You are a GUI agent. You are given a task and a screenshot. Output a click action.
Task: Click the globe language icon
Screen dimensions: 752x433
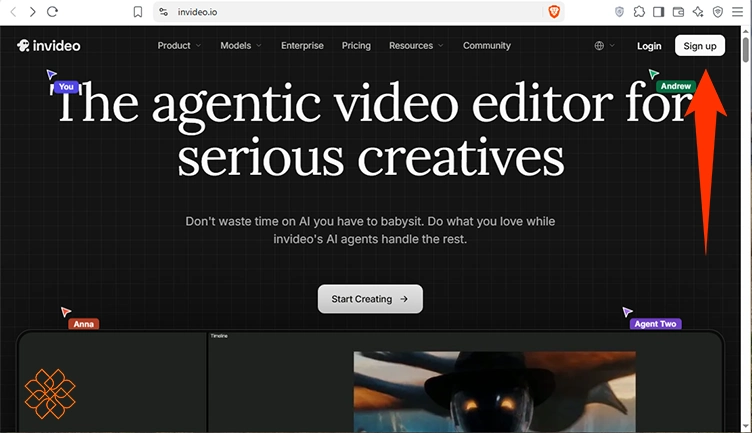coord(599,46)
